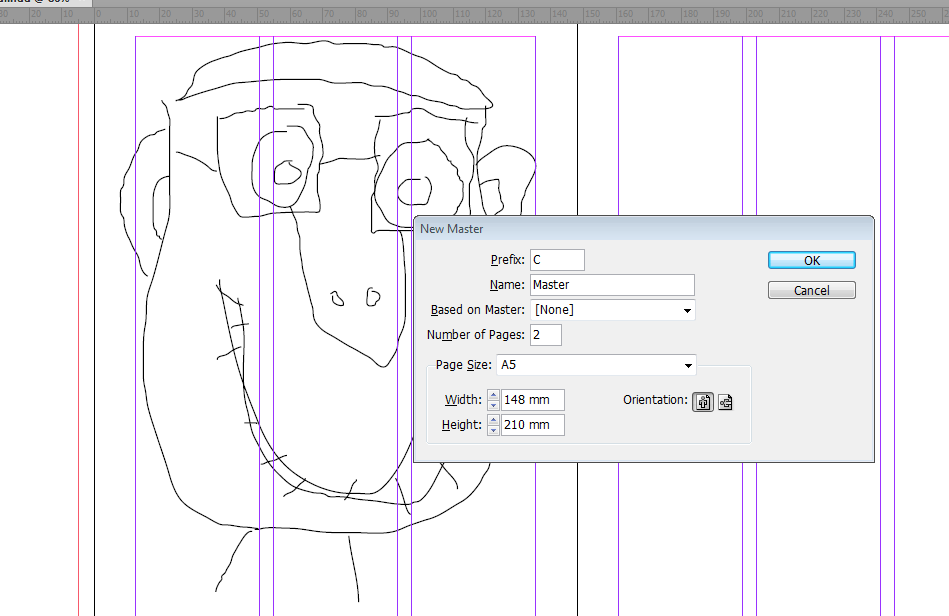Open the Based on Master dropdown
949x616 pixels.
(612, 310)
